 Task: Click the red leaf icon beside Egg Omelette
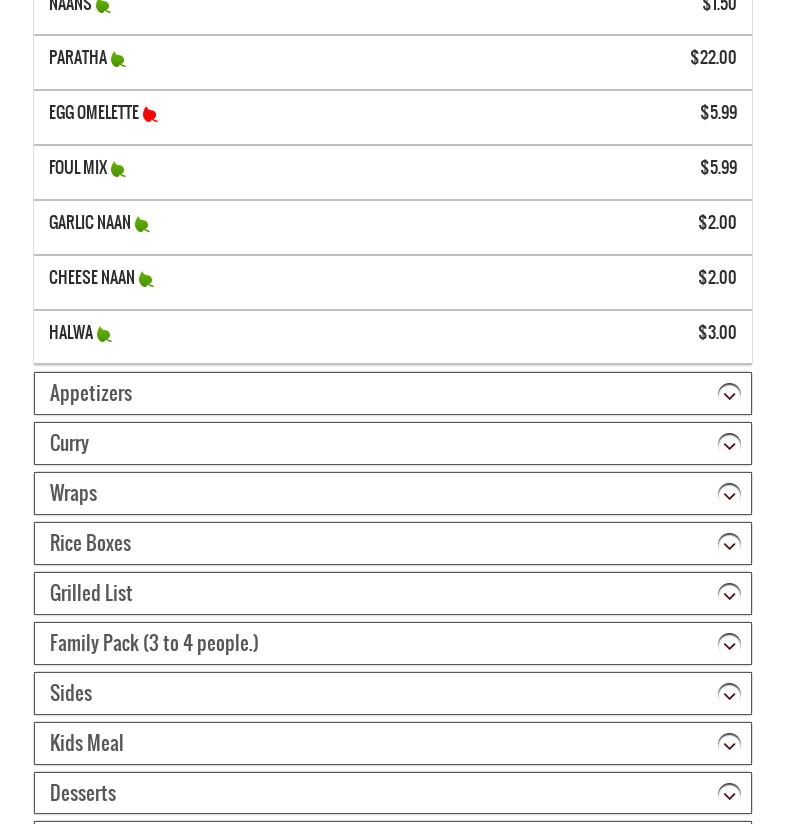click(x=150, y=115)
